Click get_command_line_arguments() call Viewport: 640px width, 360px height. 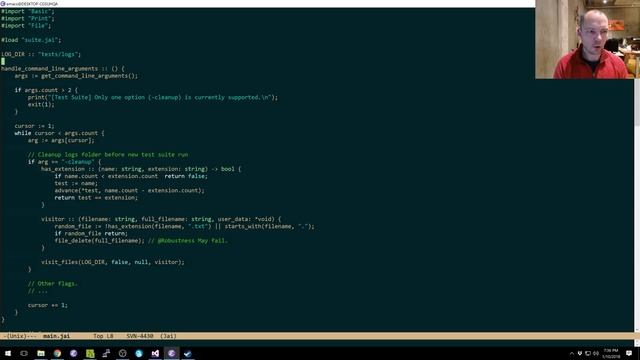89,76
